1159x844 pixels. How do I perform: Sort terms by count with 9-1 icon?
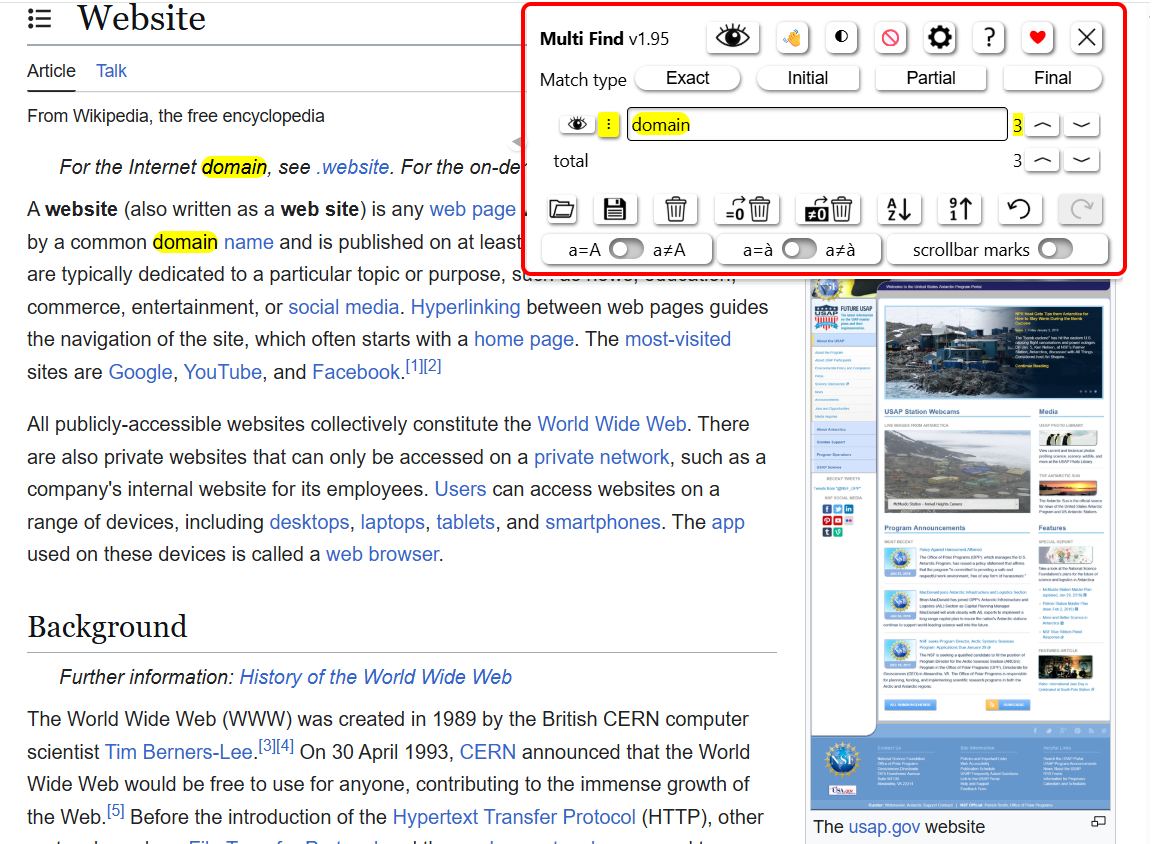959,209
